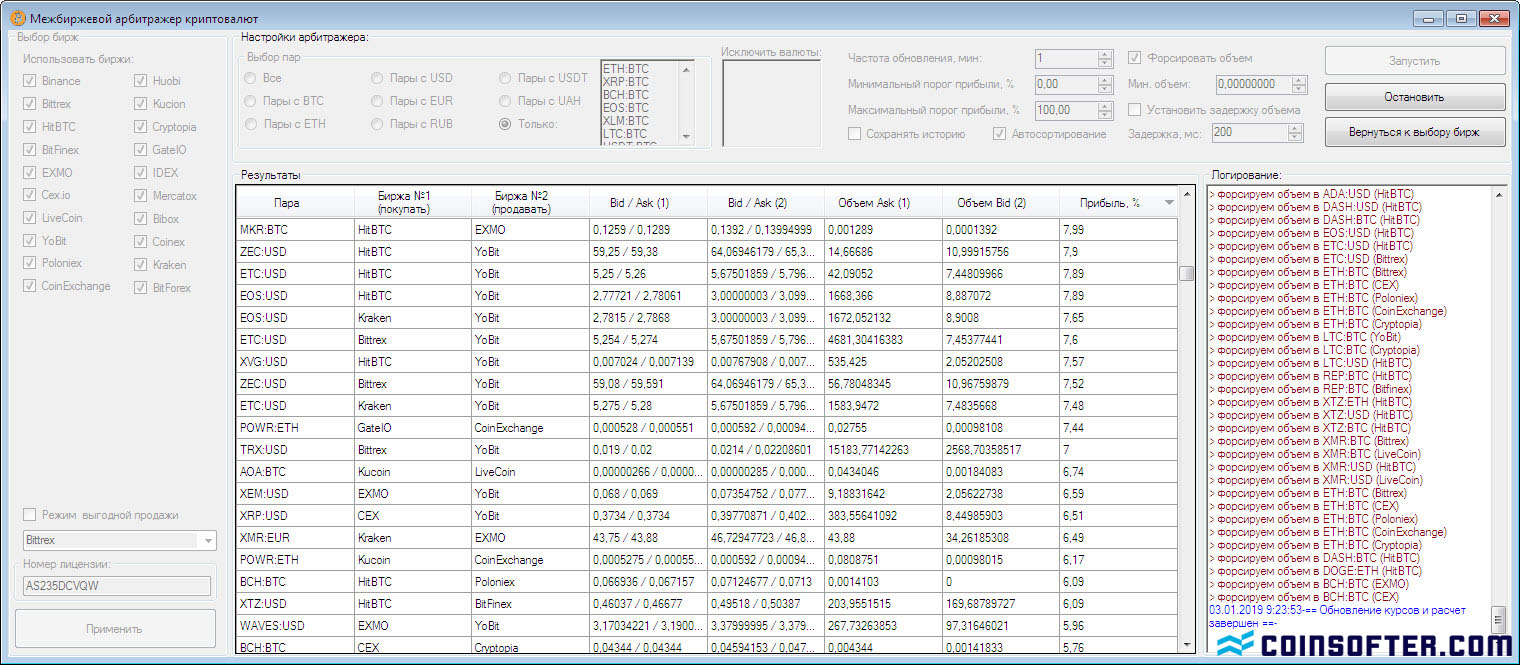Toggle the Автосортирование checkbox

point(999,134)
